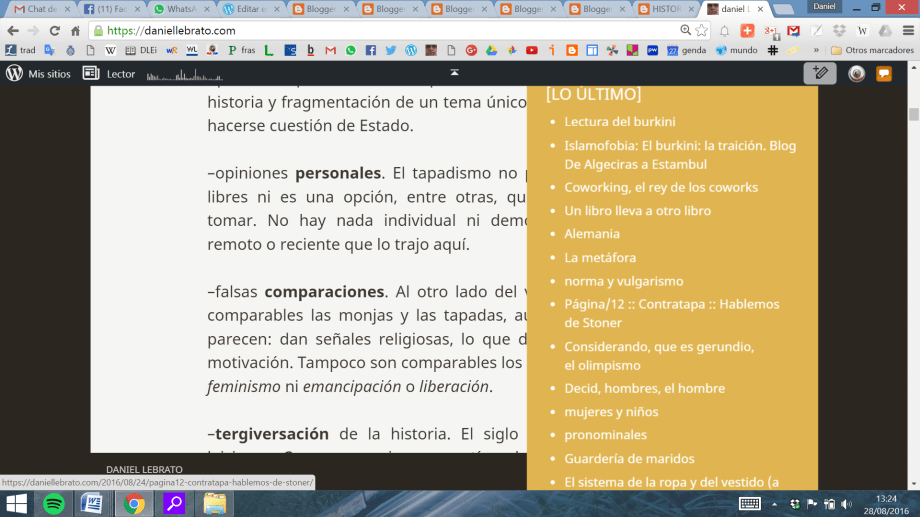Switch to the WordPress Editar tab
Screen dimensions: 920x517
coord(250,9)
